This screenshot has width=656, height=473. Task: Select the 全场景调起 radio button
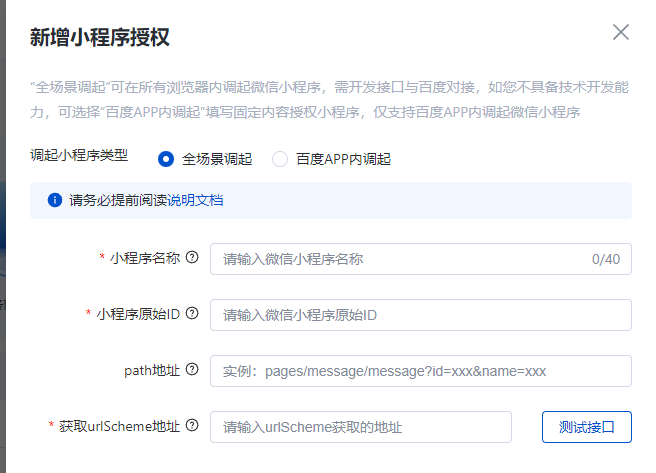[166, 159]
